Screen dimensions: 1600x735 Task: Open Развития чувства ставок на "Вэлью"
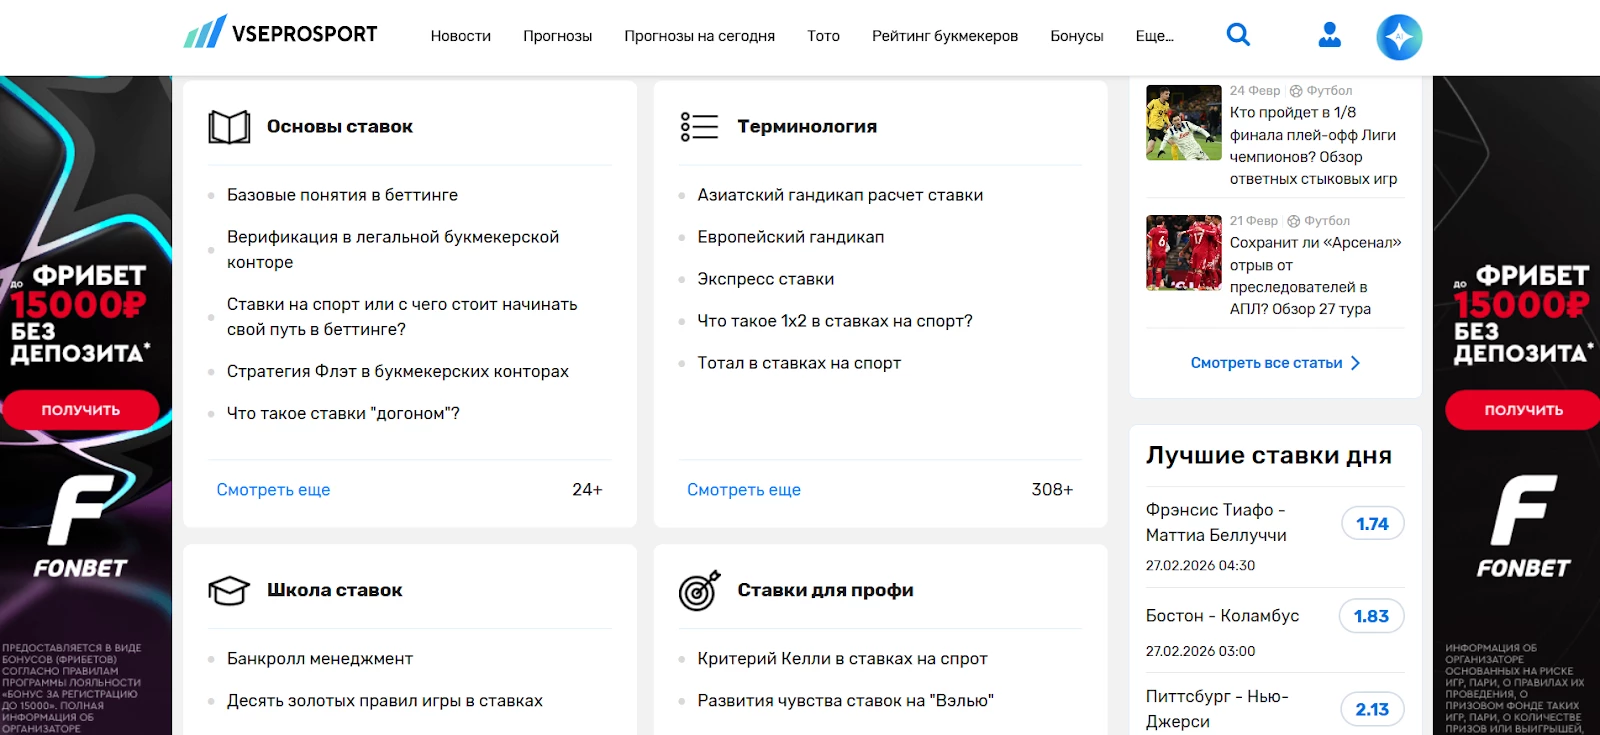(x=846, y=701)
